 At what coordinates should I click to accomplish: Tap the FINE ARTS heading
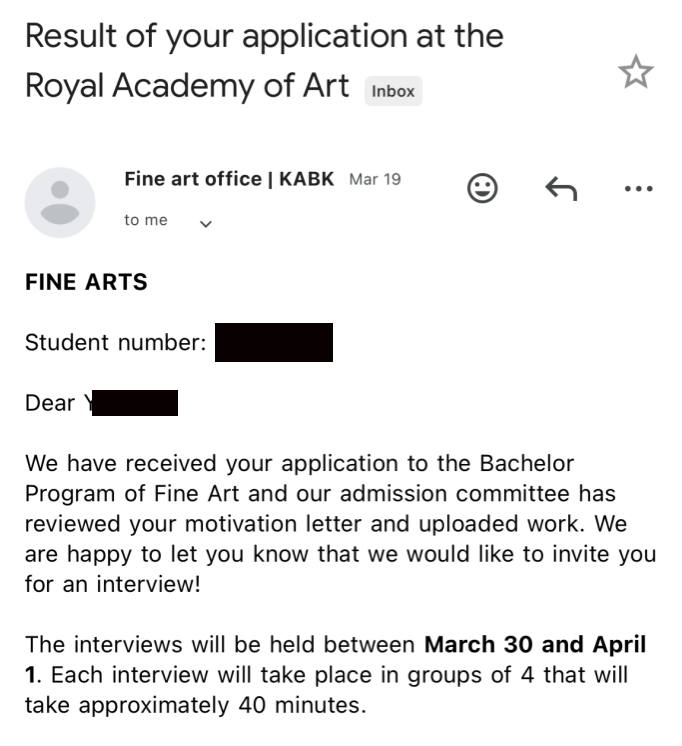click(x=86, y=282)
